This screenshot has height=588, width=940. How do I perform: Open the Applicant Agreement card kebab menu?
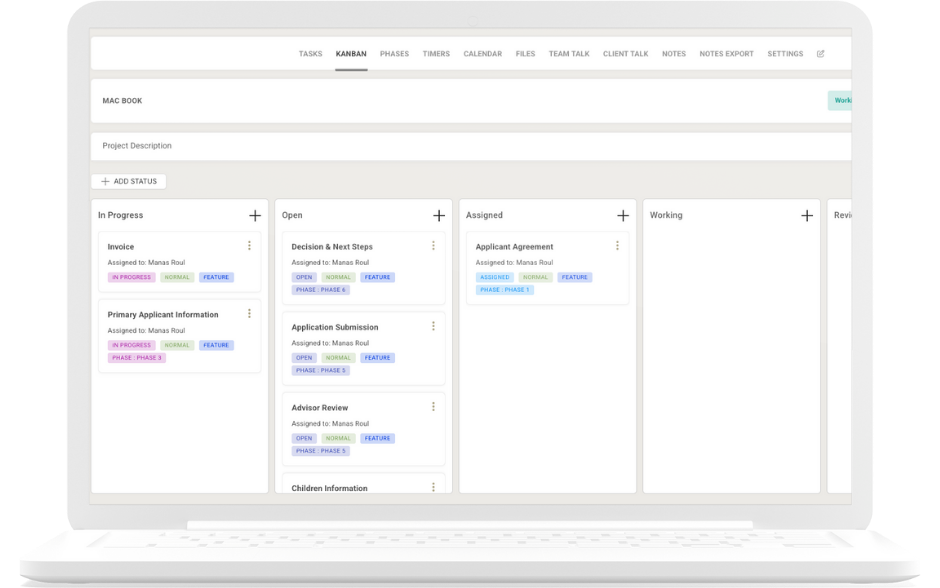tap(617, 246)
